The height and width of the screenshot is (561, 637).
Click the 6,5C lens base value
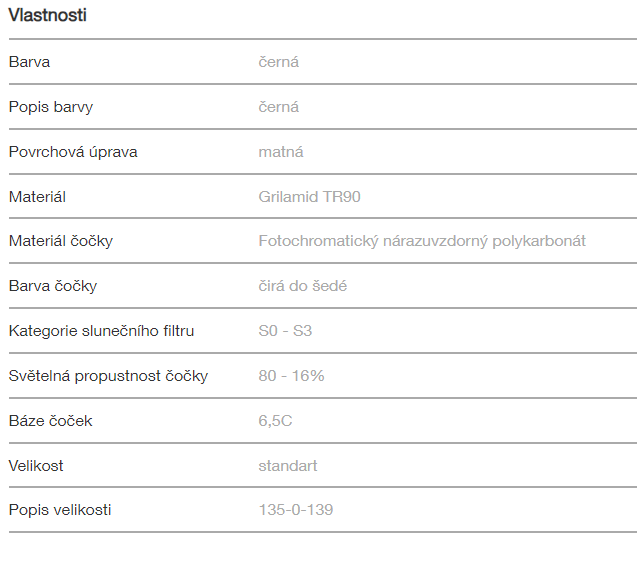(x=275, y=421)
